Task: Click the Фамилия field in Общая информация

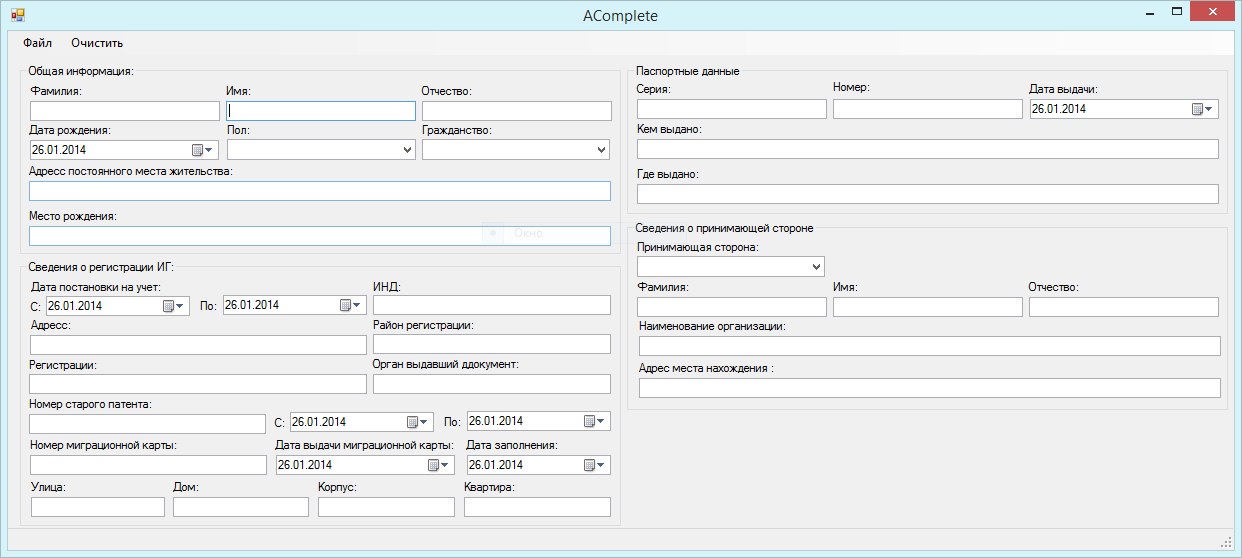Action: coord(124,111)
